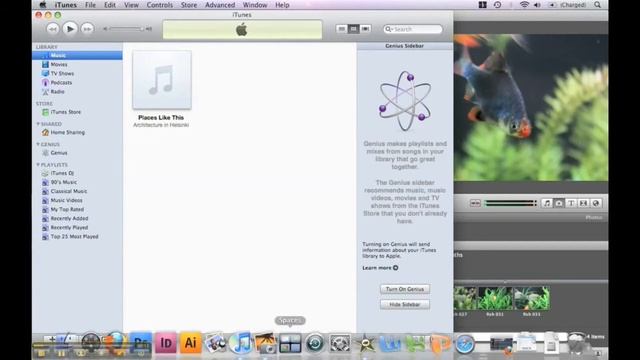Open the Advanced menu

point(220,5)
